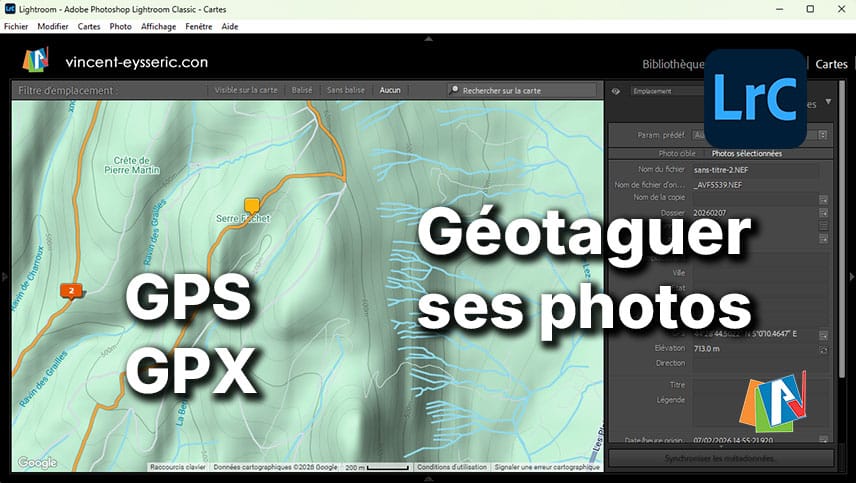
Task: Click the Nom du fichier field
Action: (x=756, y=170)
